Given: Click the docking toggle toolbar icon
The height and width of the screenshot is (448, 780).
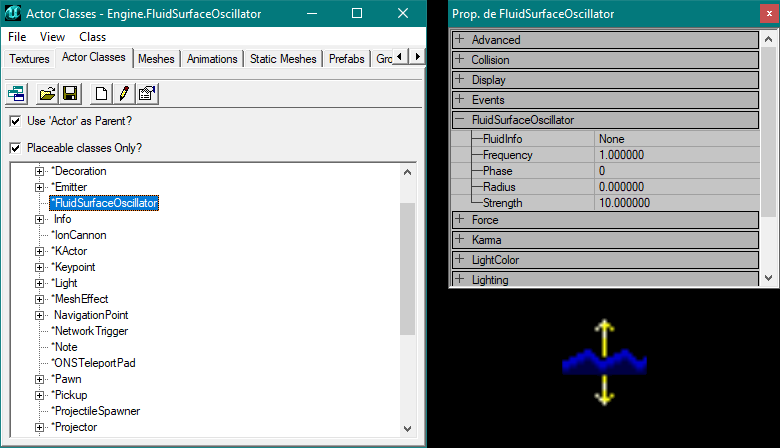Looking at the screenshot, I should click(17, 93).
